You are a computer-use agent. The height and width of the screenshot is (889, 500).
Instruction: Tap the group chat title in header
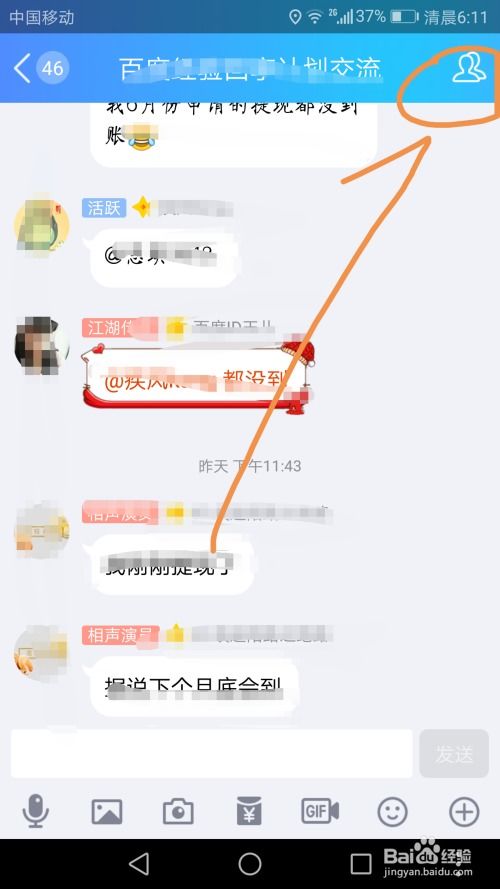(x=250, y=69)
